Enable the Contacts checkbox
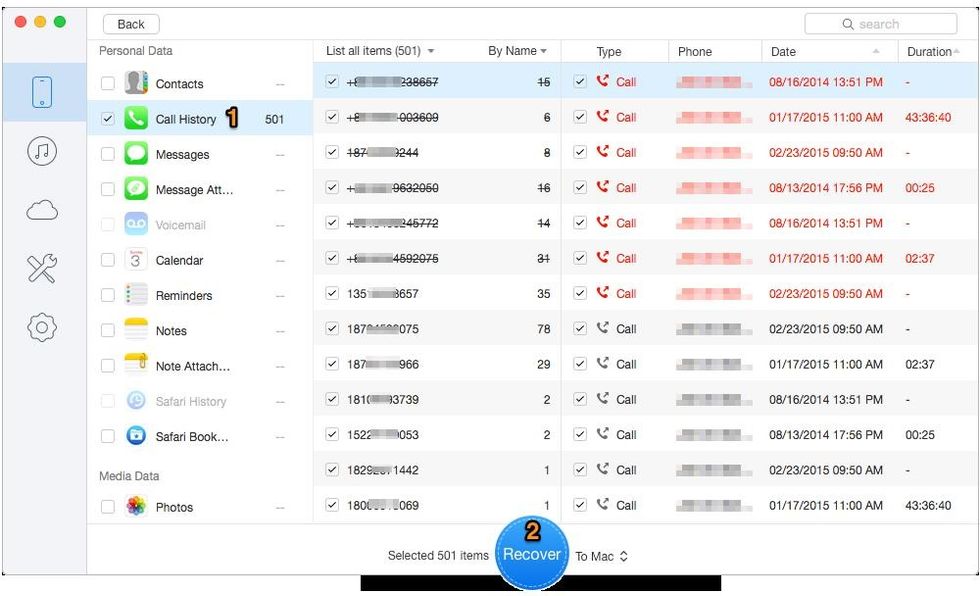The width and height of the screenshot is (980, 596). point(108,84)
